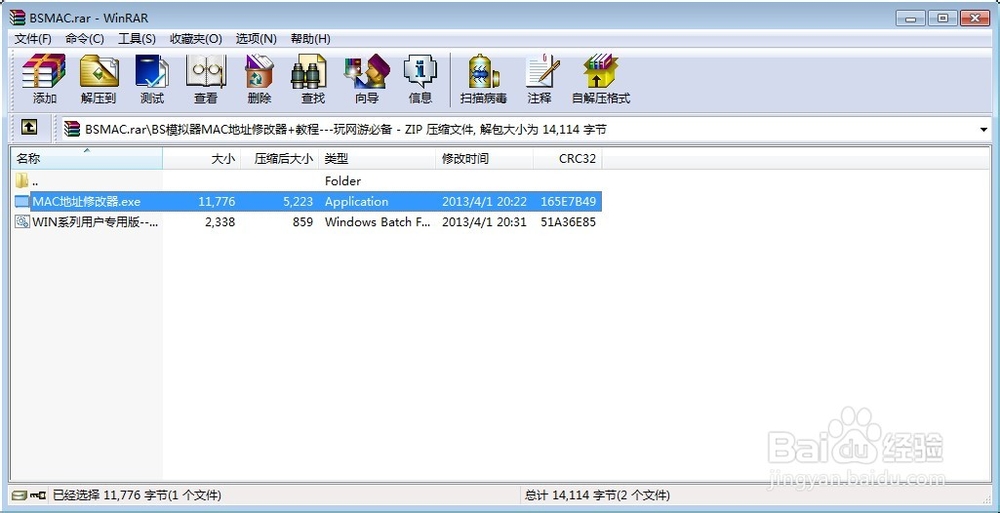This screenshot has width=1000, height=513.
Task: Select the WIN系列用户专用版 file name
Action: 96,222
